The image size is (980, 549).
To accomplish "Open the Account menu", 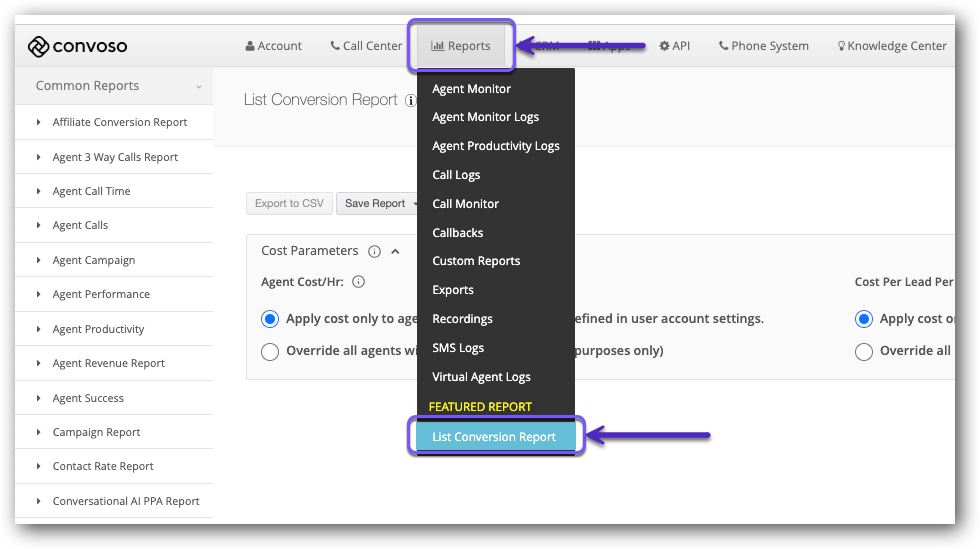I will [273, 46].
